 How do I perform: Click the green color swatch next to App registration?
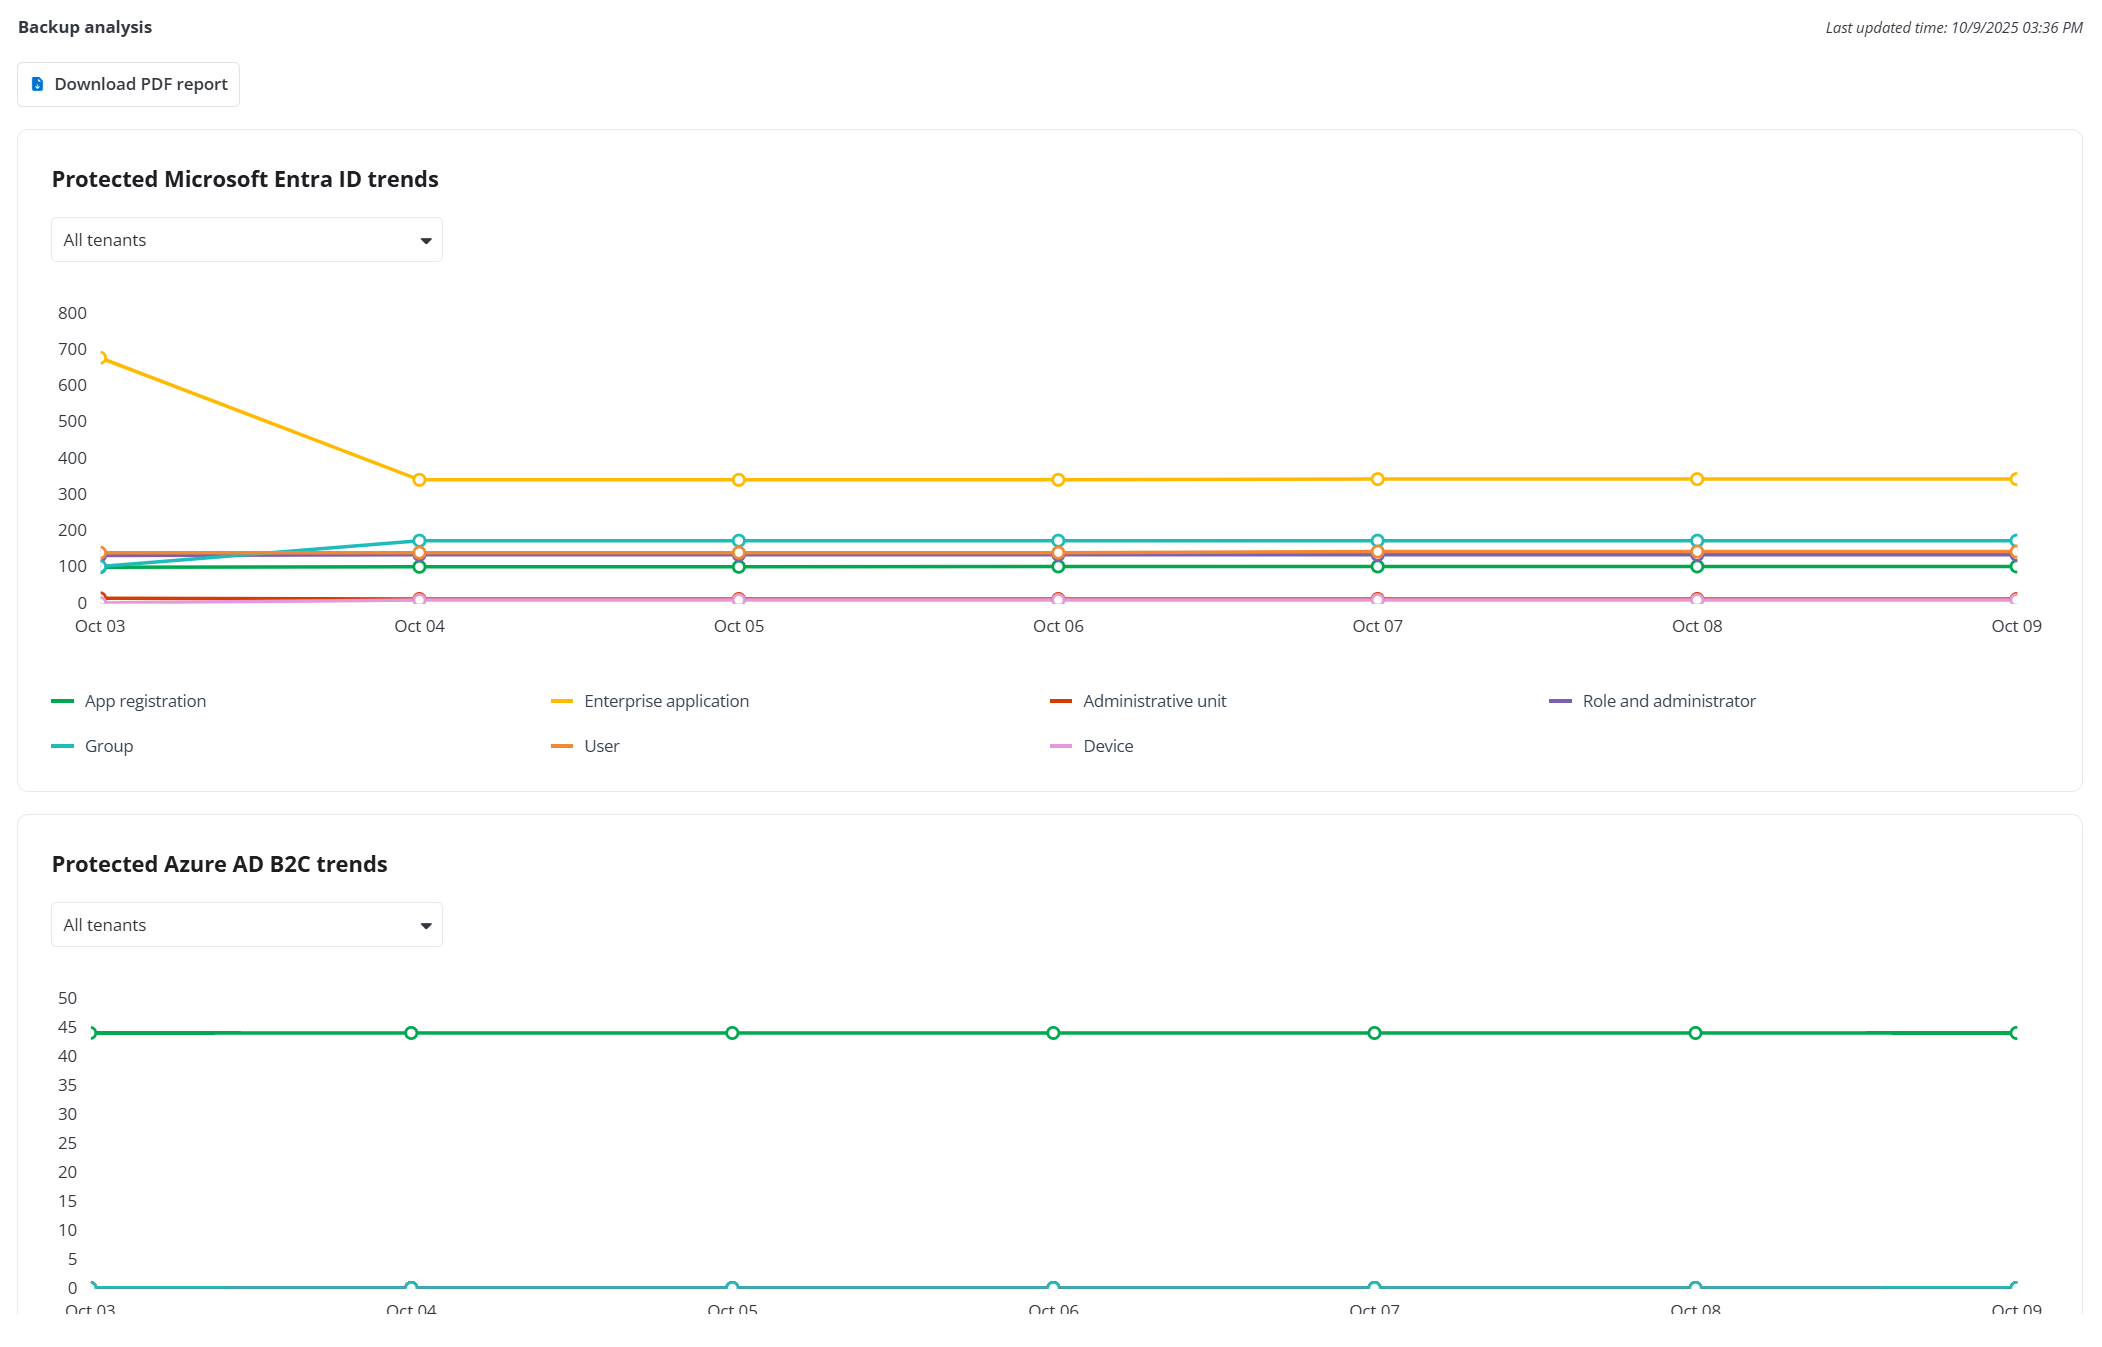pyautogui.click(x=63, y=701)
